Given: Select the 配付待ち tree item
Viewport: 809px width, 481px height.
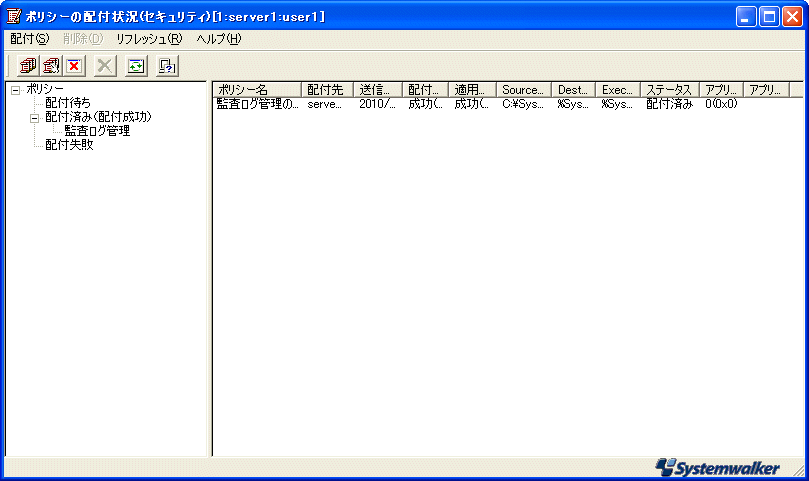Looking at the screenshot, I should click(68, 103).
